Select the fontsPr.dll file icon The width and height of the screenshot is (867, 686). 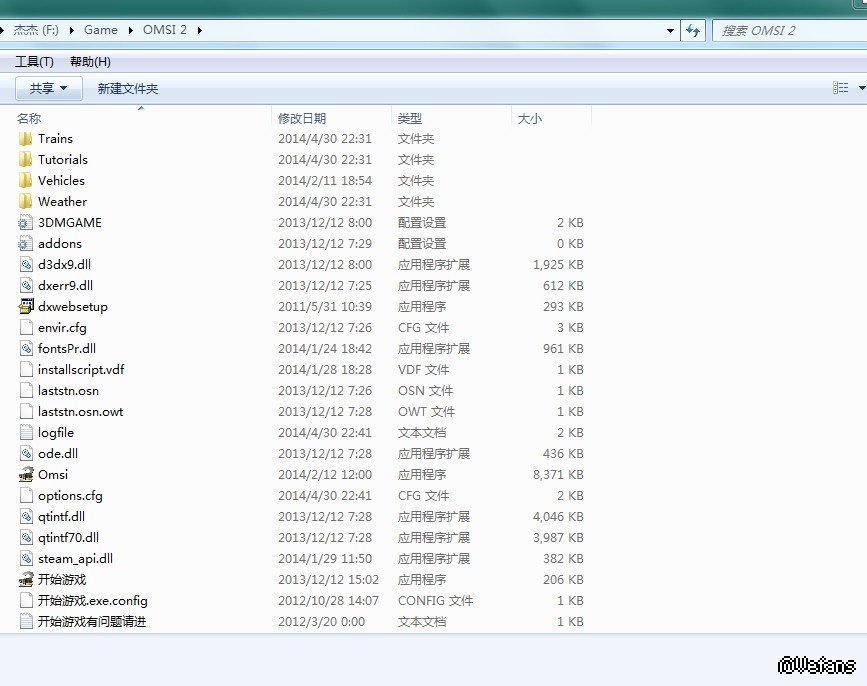26,349
